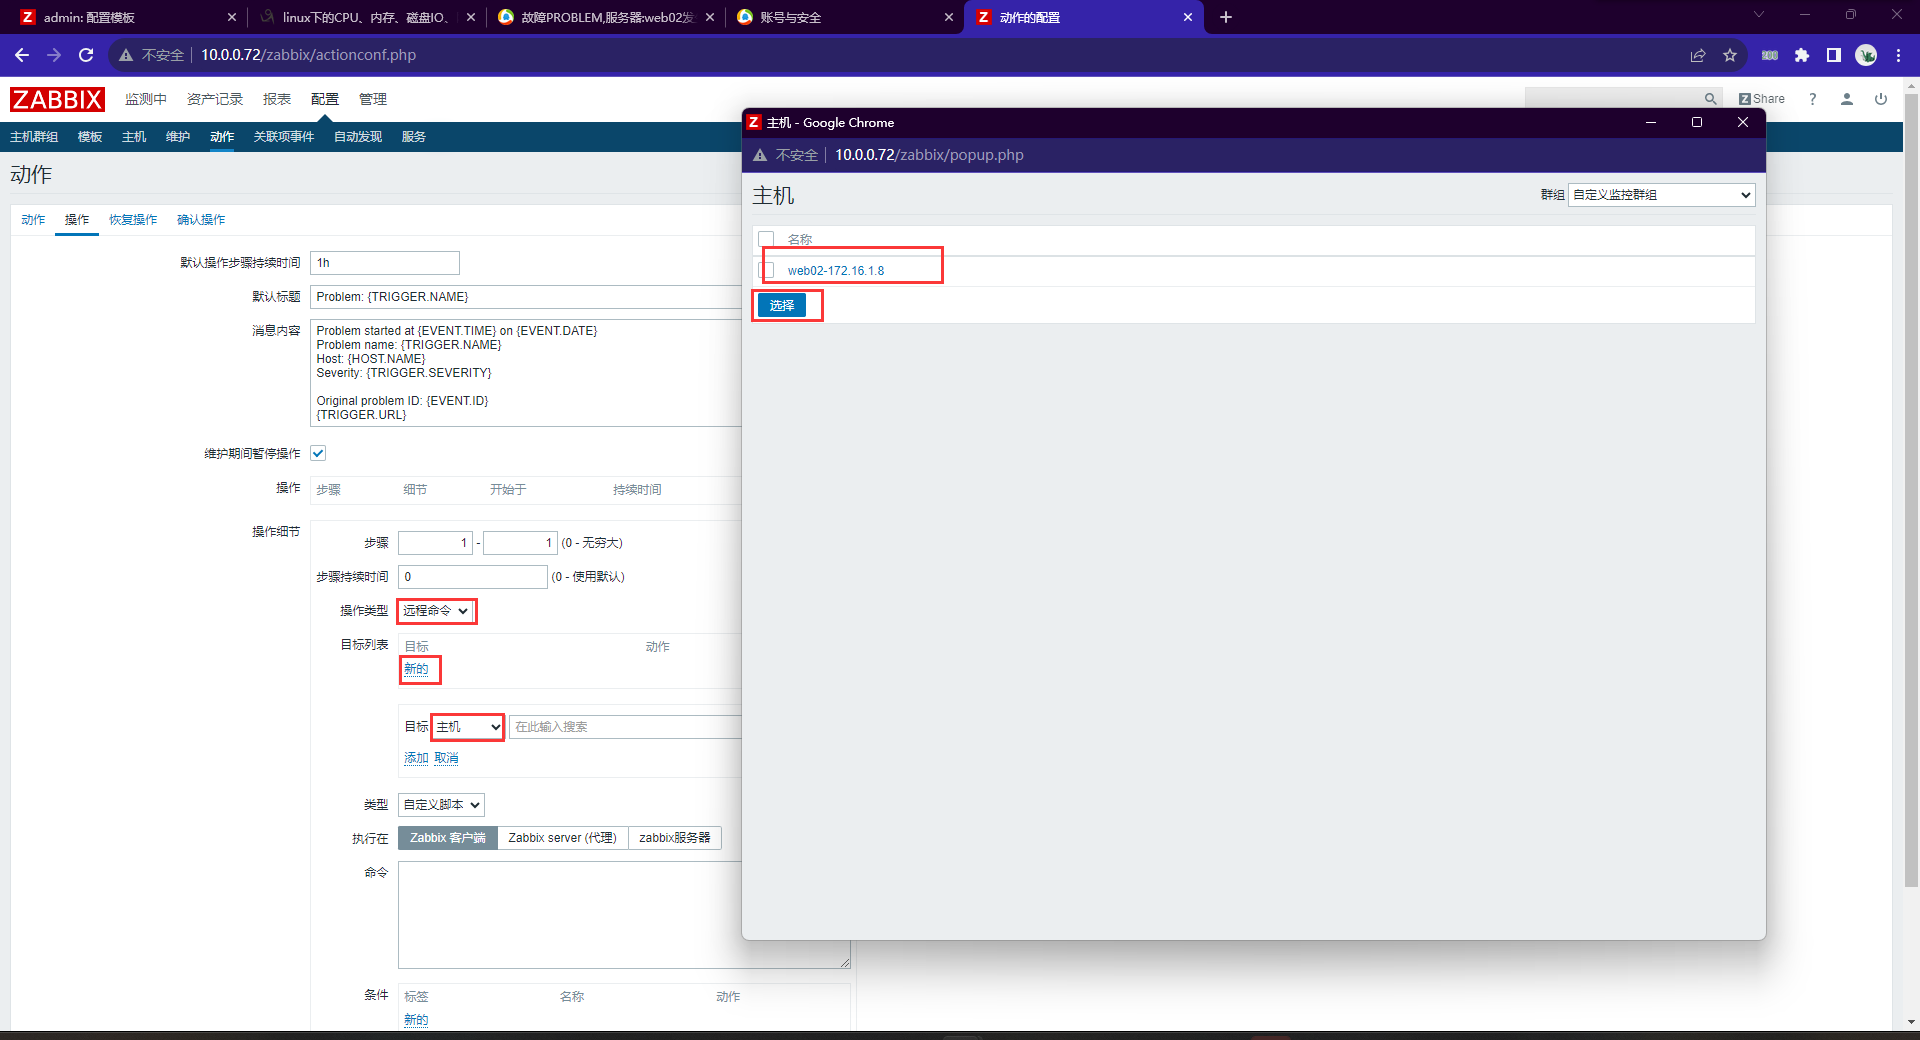Open Chrome extensions puzzle icon
Image resolution: width=1920 pixels, height=1040 pixels.
click(1802, 55)
